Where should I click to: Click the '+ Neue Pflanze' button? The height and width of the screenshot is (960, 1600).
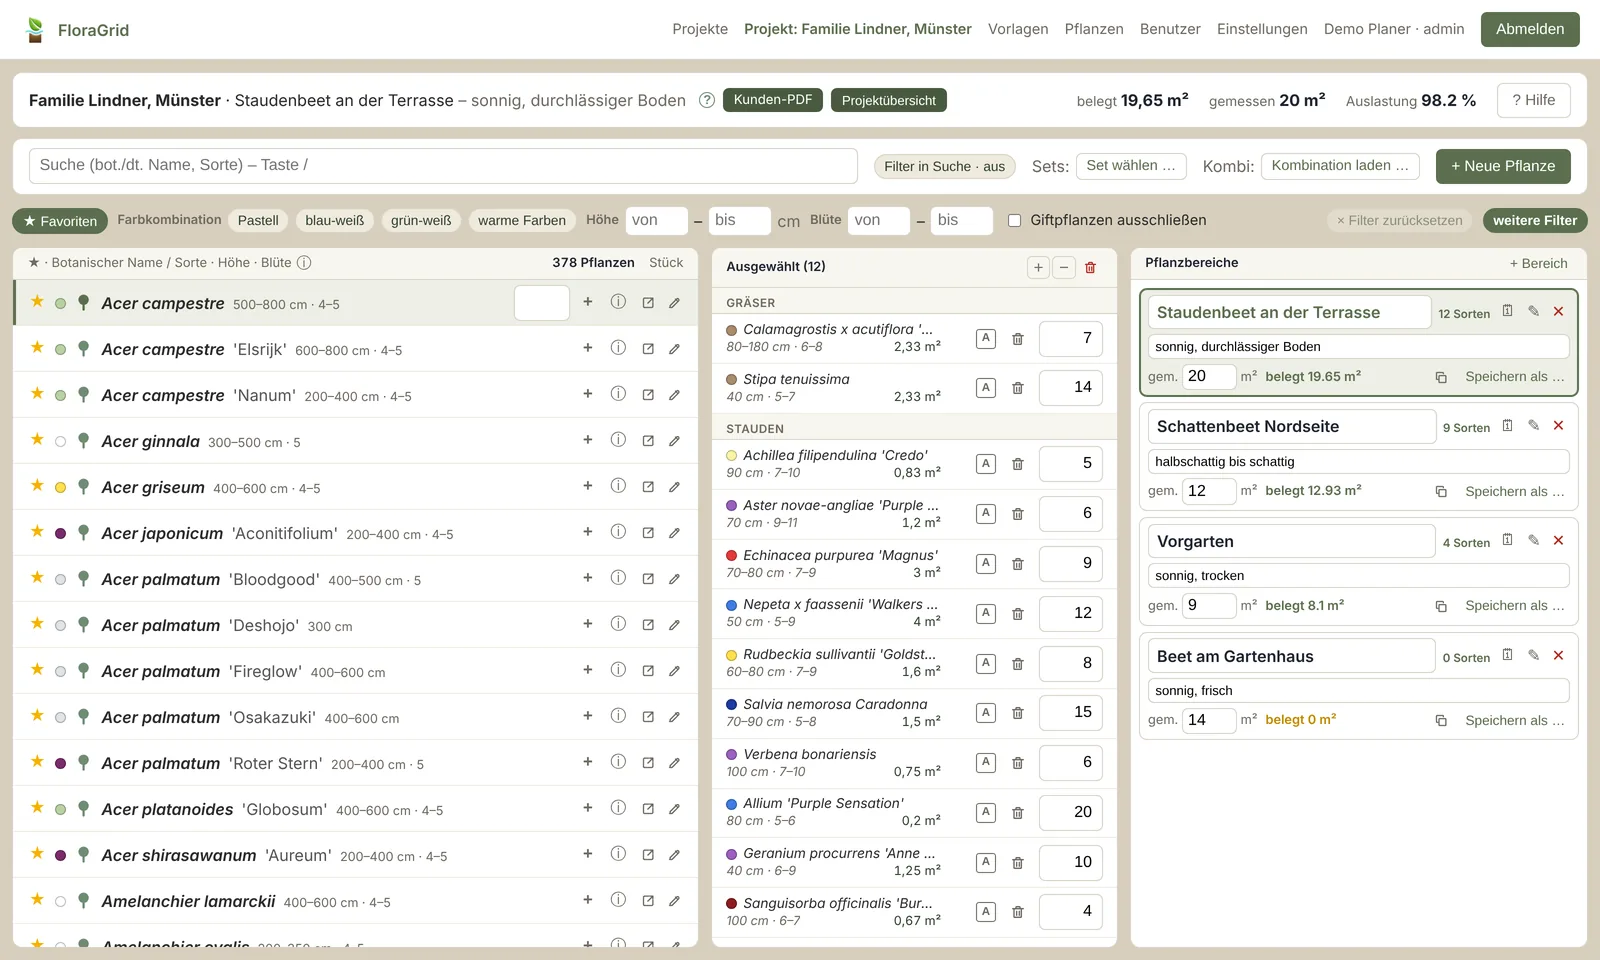(1503, 166)
